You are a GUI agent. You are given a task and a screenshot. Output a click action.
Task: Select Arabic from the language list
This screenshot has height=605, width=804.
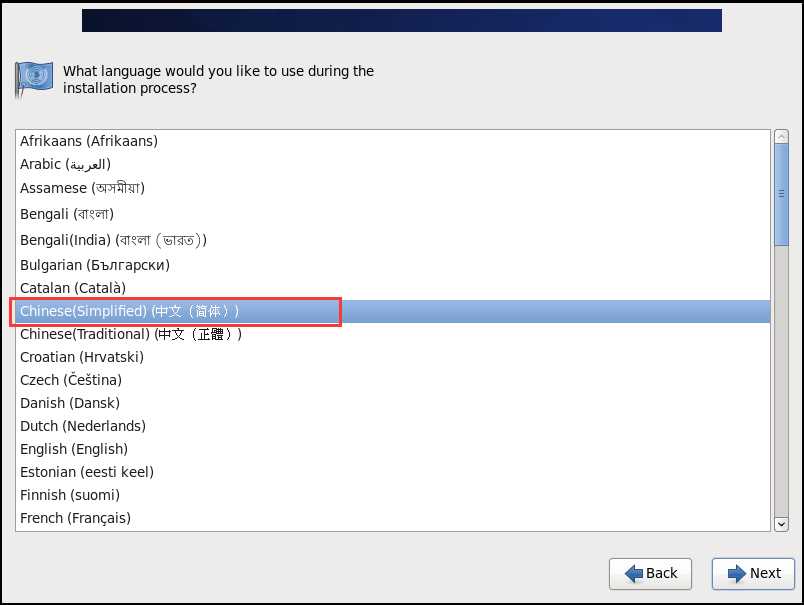(393, 165)
